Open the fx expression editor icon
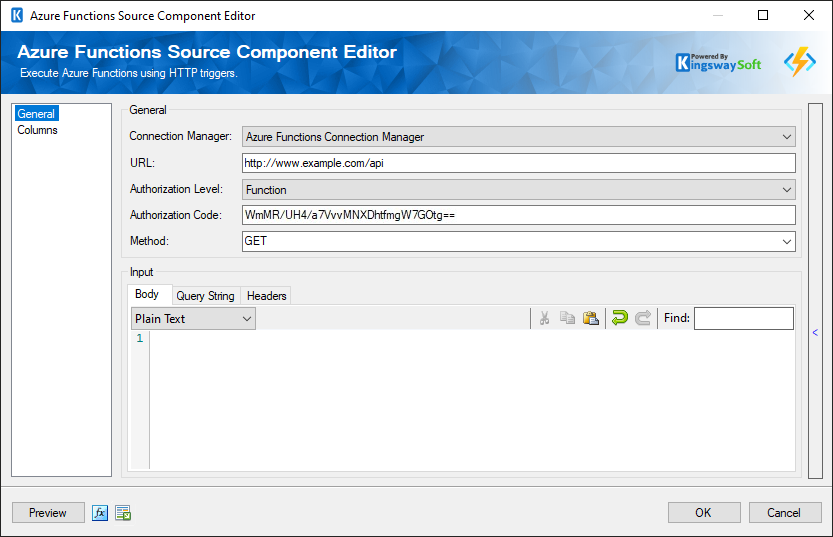The image size is (833, 537). (100, 513)
